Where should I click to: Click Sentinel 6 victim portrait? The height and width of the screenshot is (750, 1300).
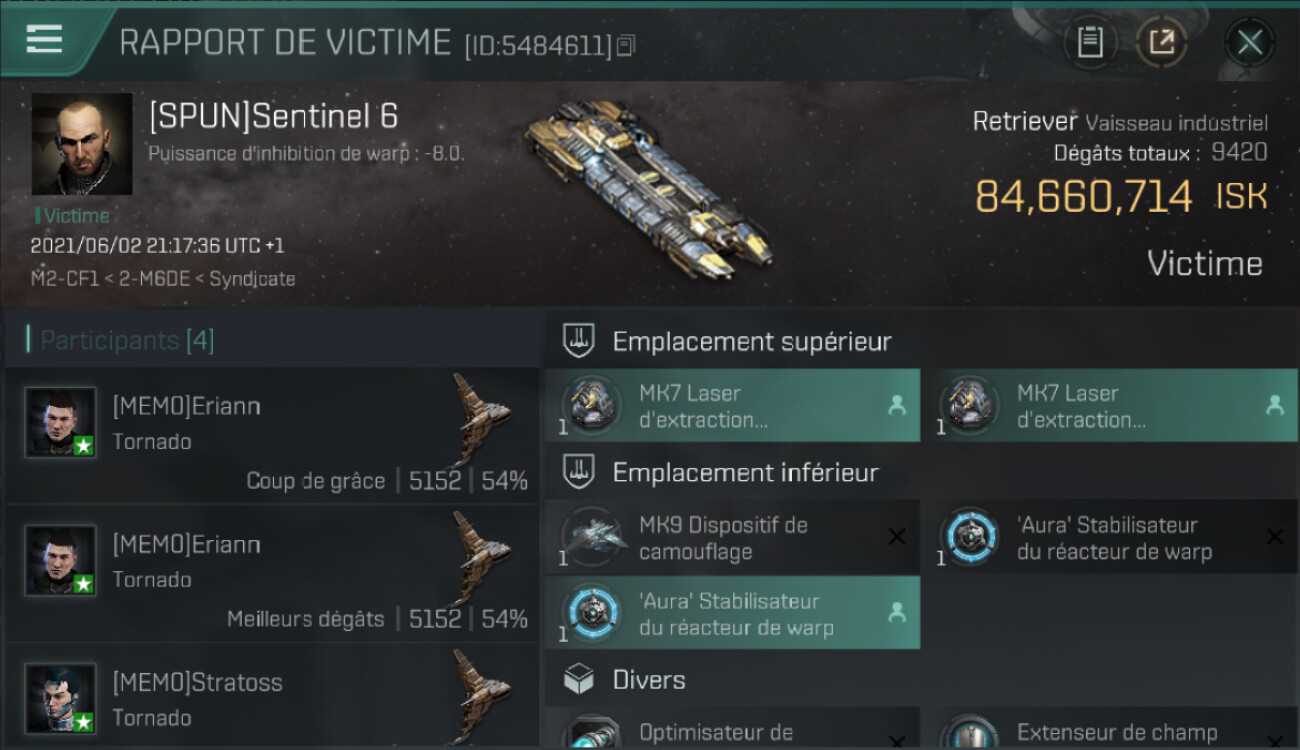(x=82, y=144)
